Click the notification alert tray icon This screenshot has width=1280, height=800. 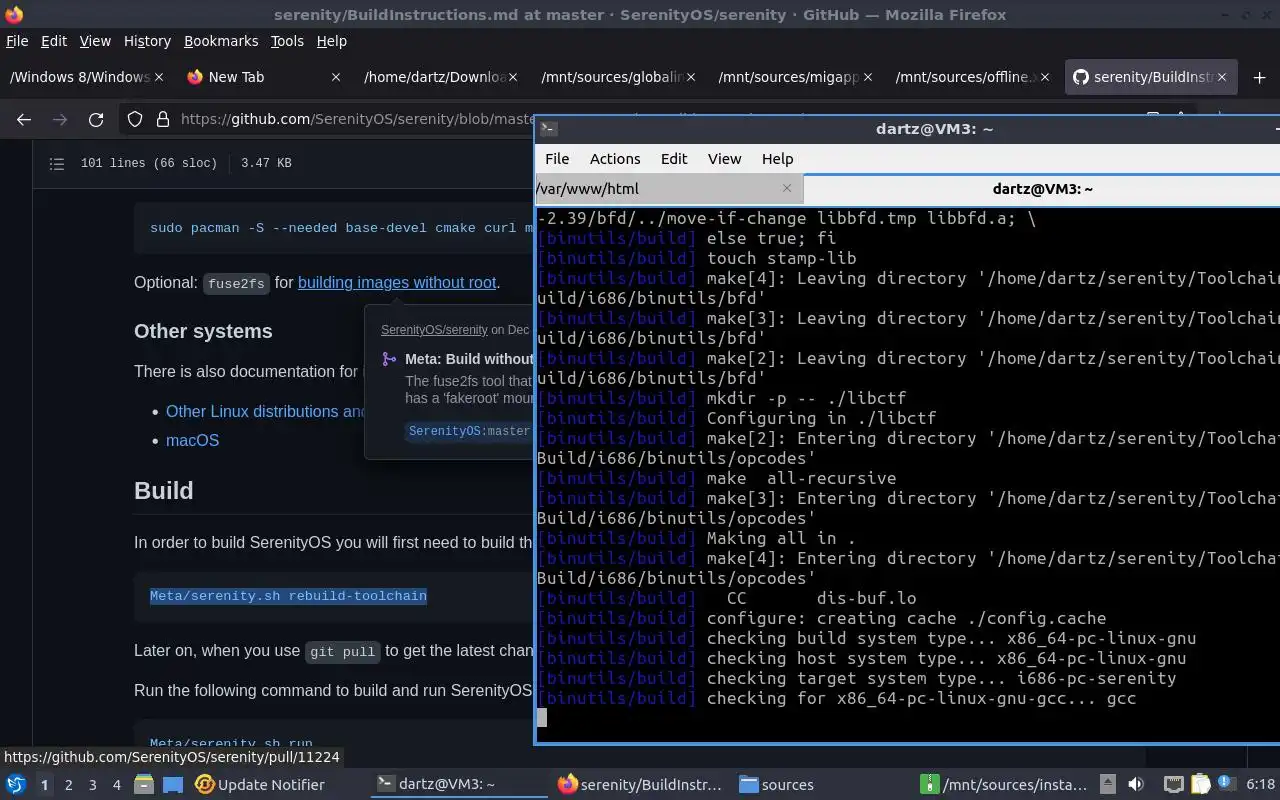coord(1226,784)
